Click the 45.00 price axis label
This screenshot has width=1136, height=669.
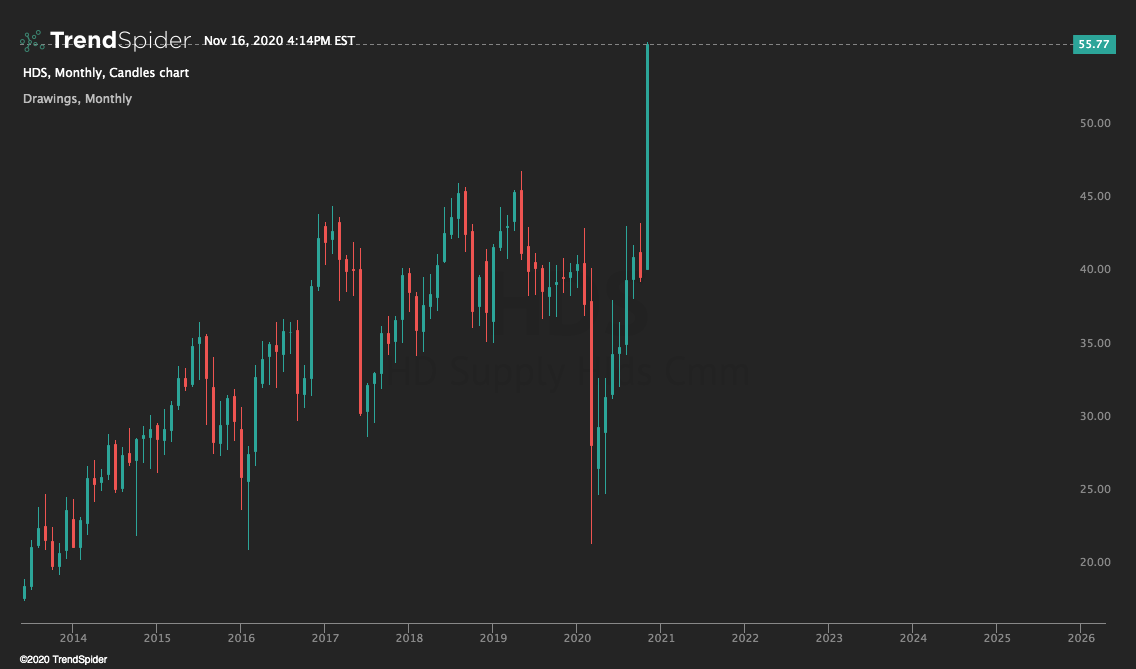coord(1095,196)
